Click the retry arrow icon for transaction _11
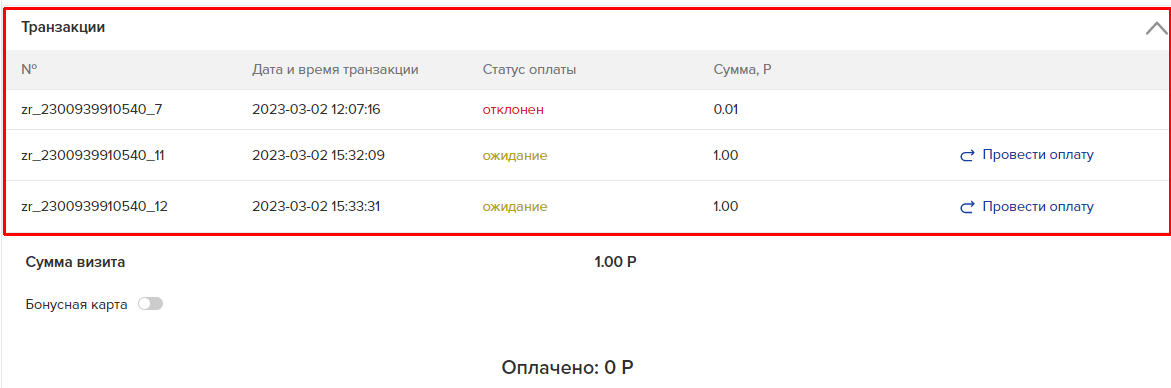 (x=967, y=156)
